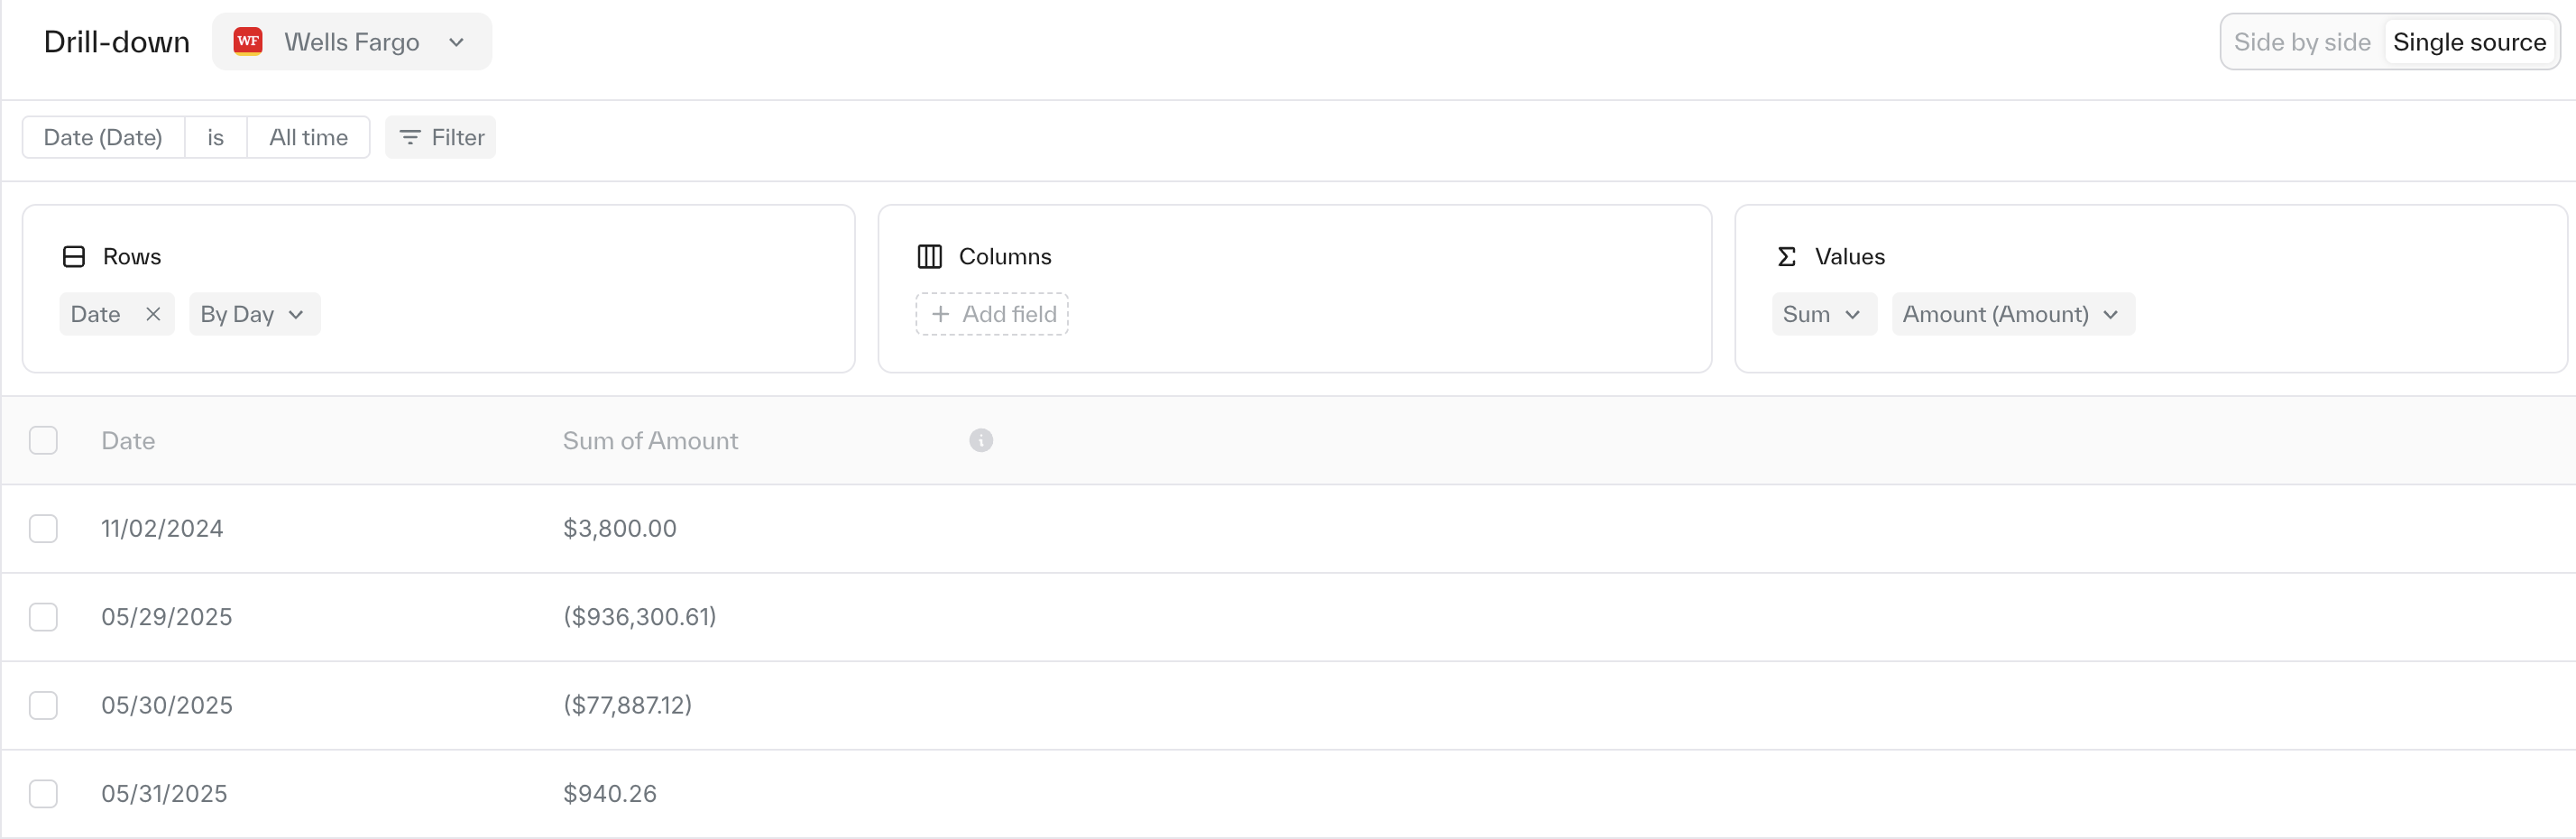Click the sigma Values icon
This screenshot has height=839, width=2576.
point(1786,257)
